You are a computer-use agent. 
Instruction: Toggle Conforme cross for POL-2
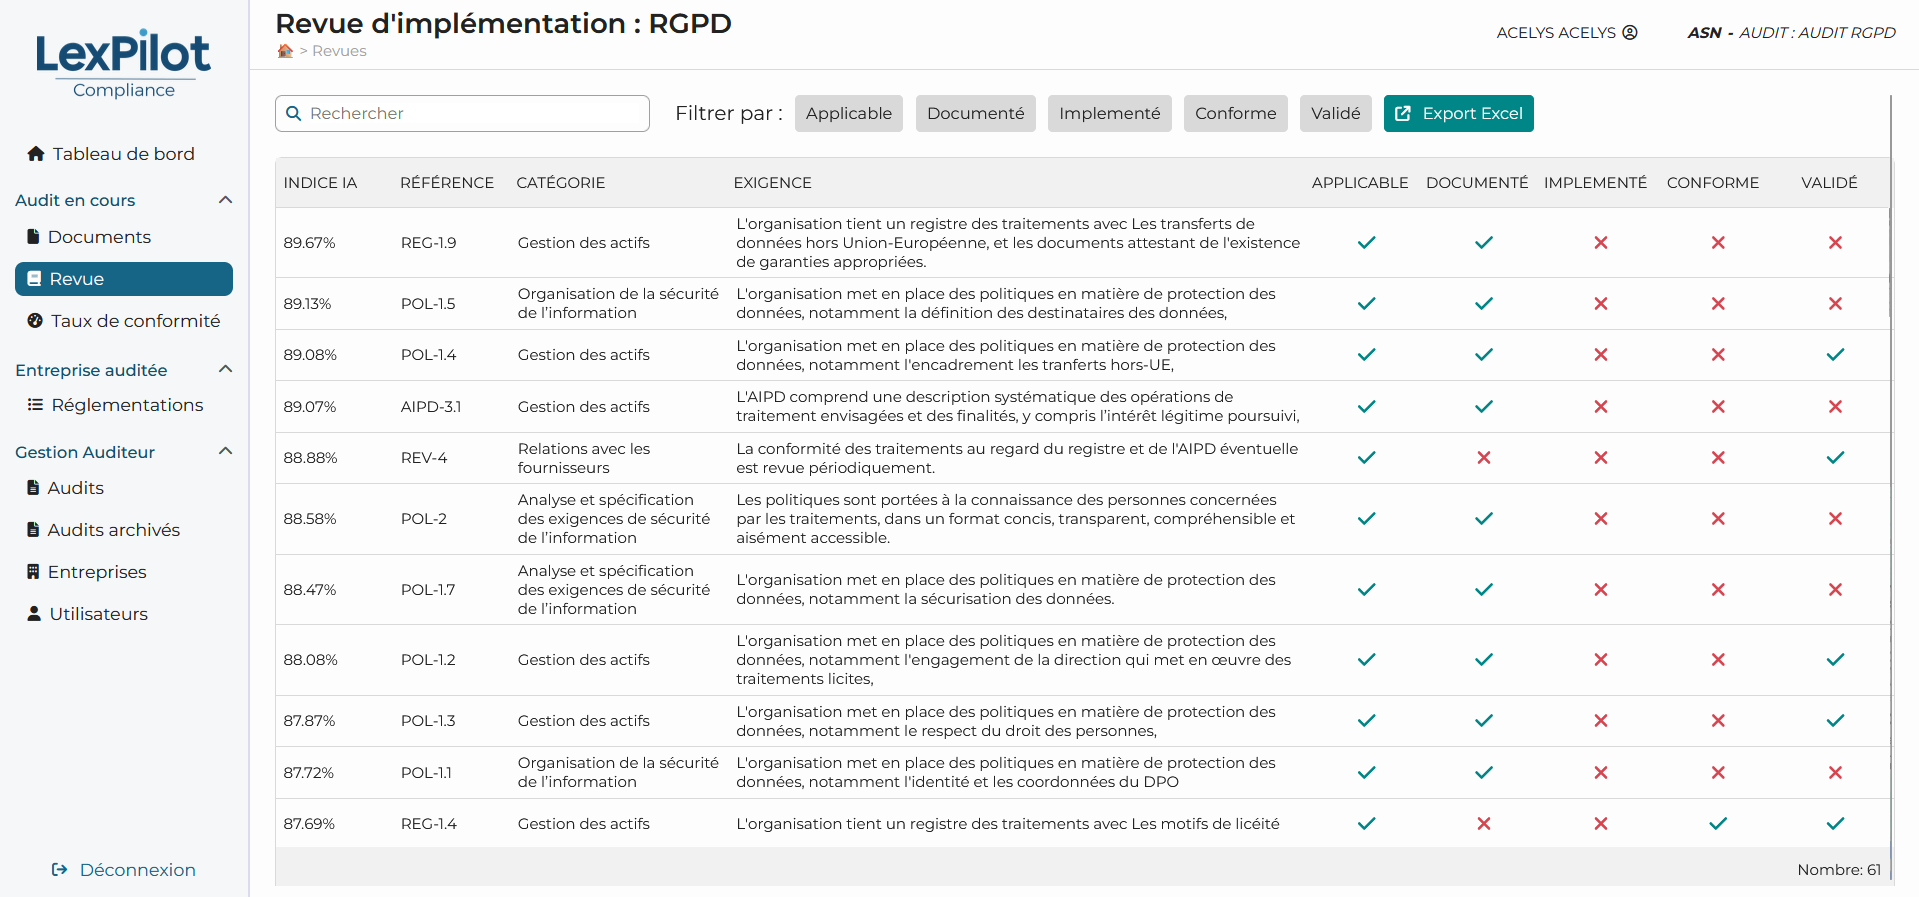click(x=1718, y=519)
